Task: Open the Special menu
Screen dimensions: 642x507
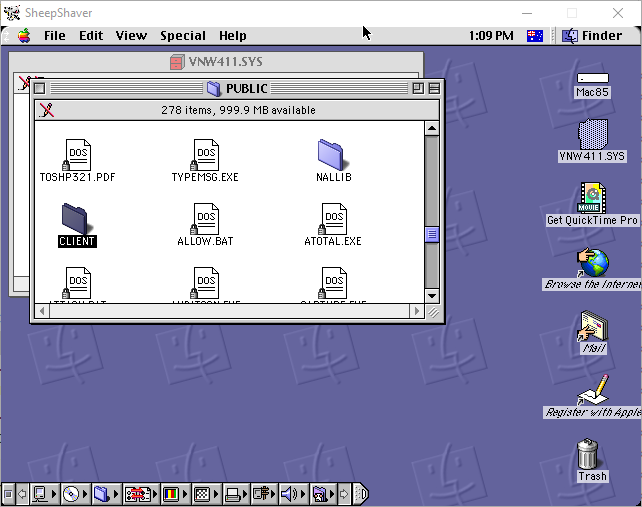Action: pyautogui.click(x=183, y=36)
